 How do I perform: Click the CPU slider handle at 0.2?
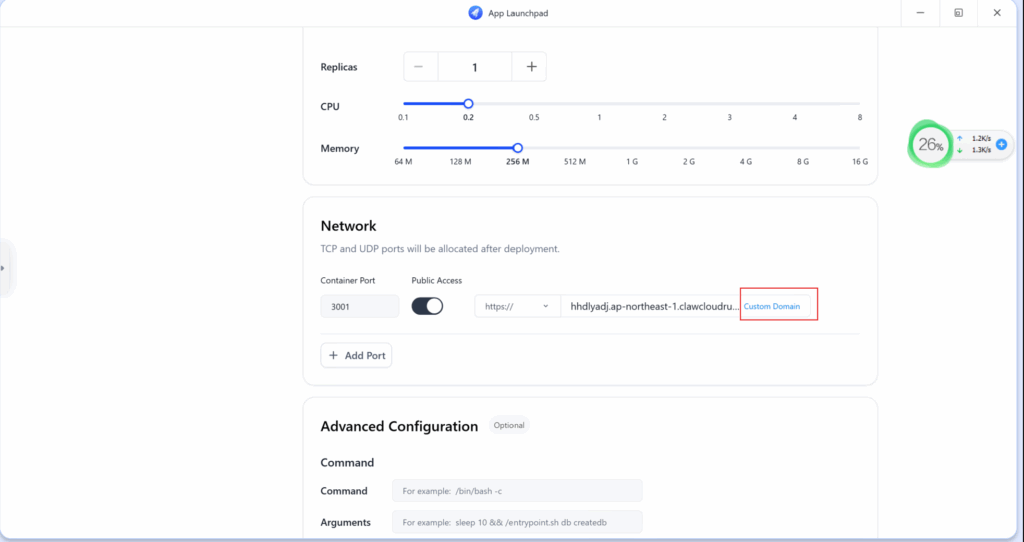[468, 104]
